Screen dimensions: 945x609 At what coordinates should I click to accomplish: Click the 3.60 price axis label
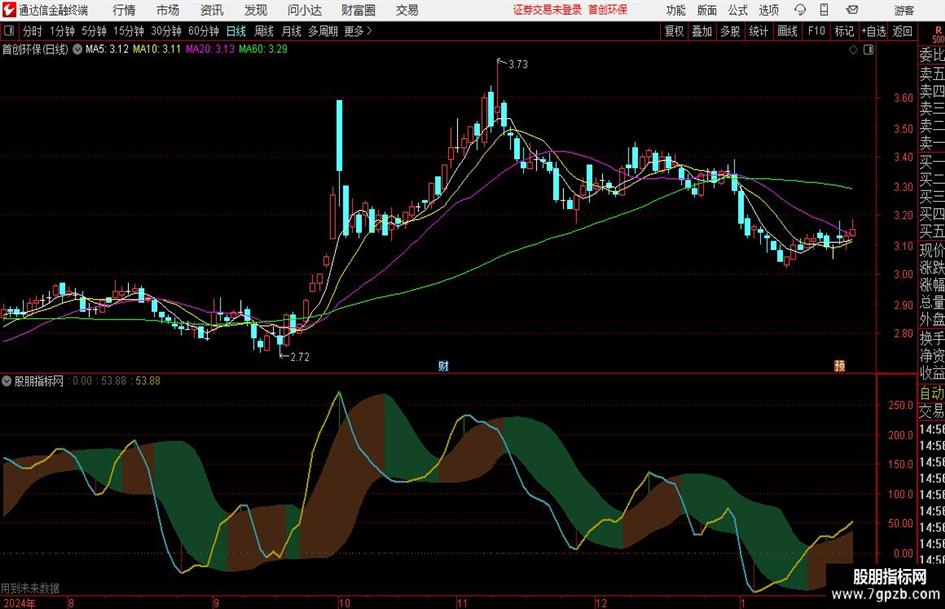point(903,98)
